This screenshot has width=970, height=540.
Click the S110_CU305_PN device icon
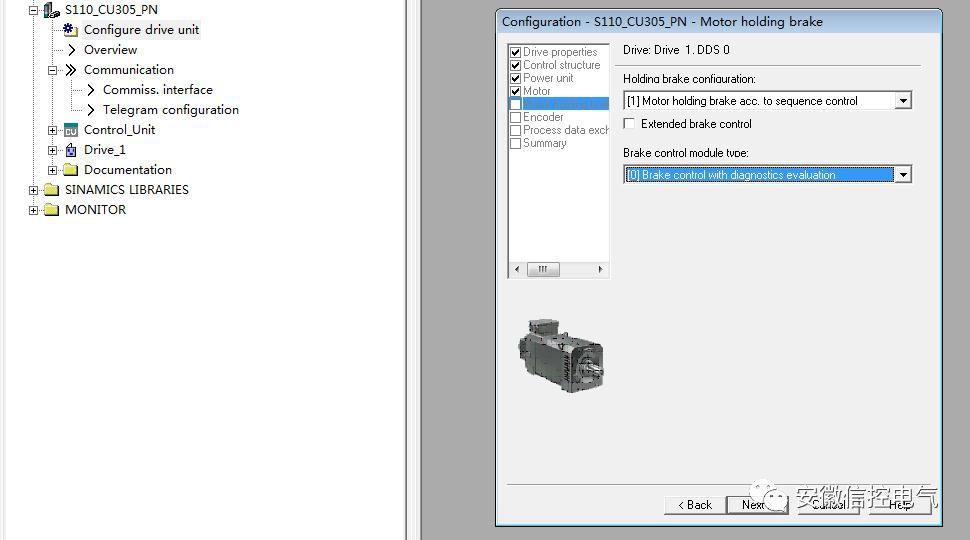[52, 10]
